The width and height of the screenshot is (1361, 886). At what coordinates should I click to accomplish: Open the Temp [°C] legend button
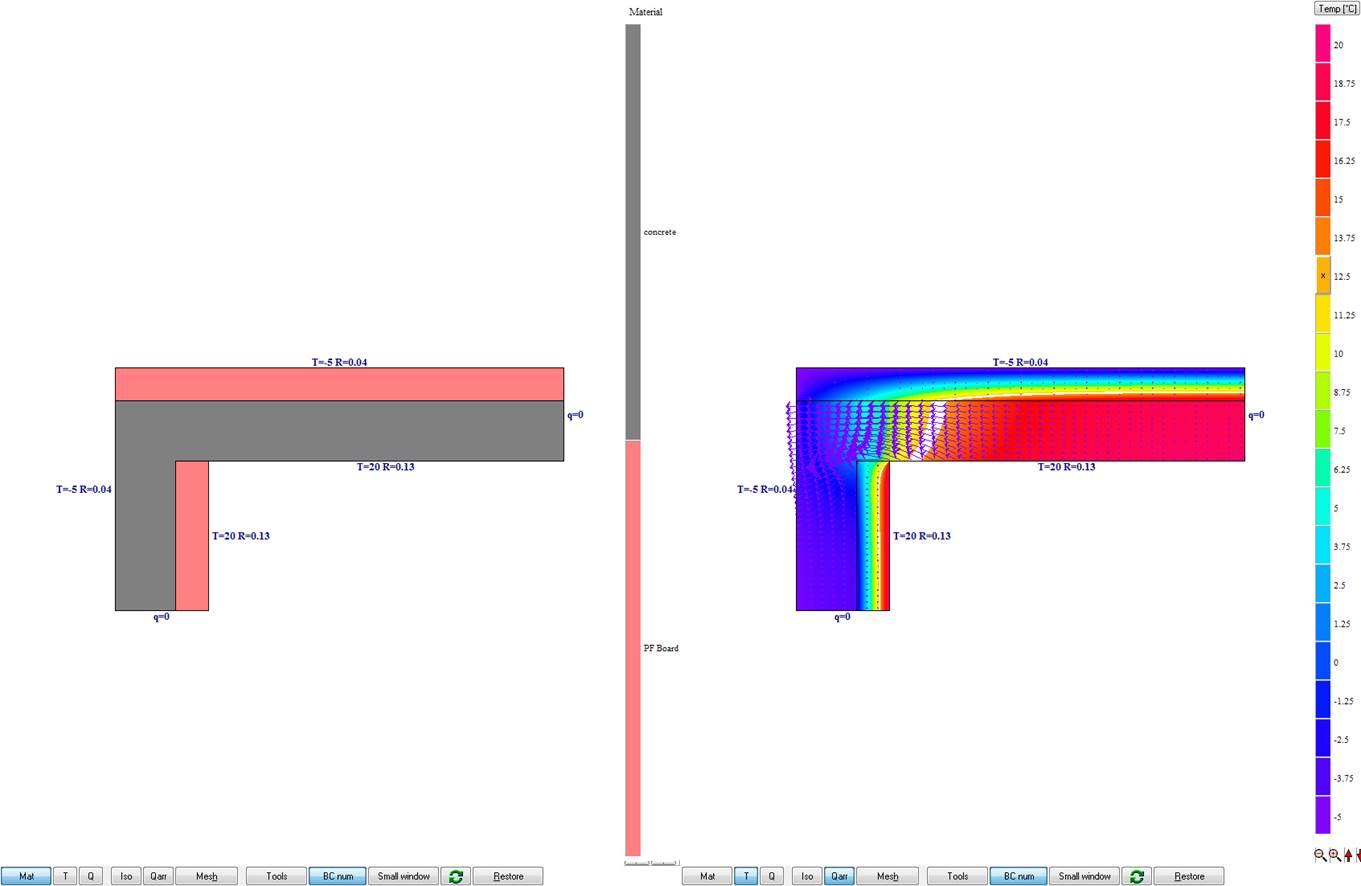click(1336, 9)
